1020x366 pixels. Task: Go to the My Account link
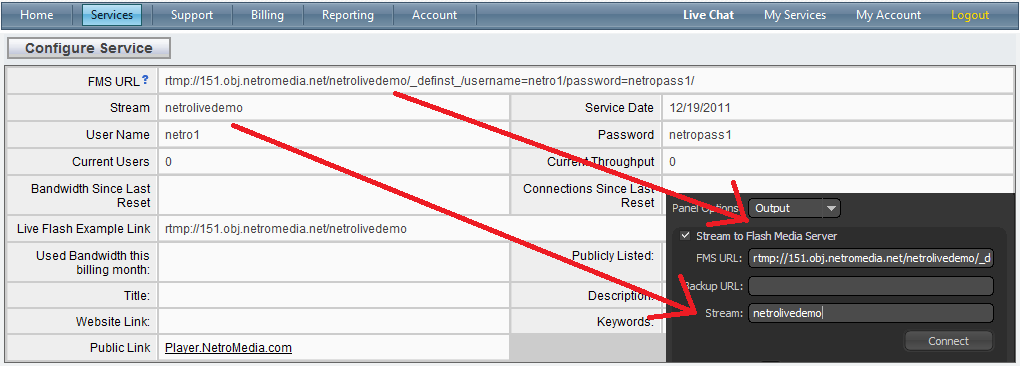(x=888, y=15)
